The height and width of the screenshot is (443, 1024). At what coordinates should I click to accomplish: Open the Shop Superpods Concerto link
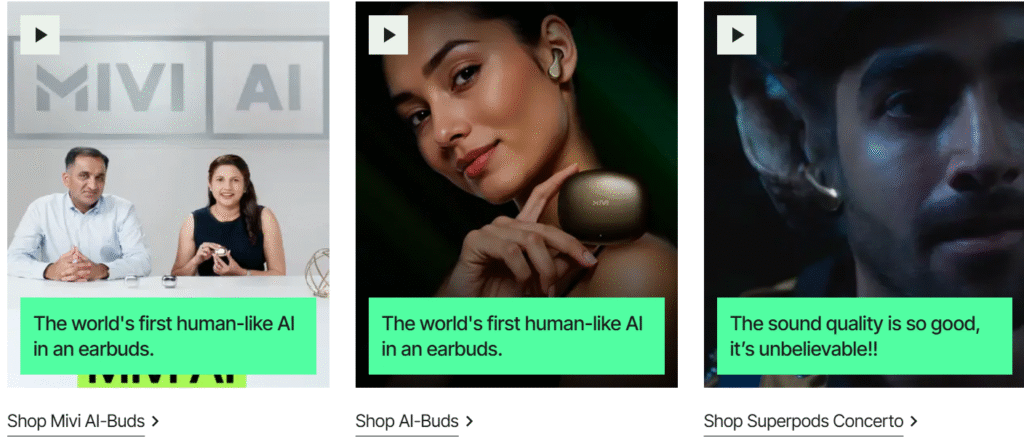pos(803,421)
